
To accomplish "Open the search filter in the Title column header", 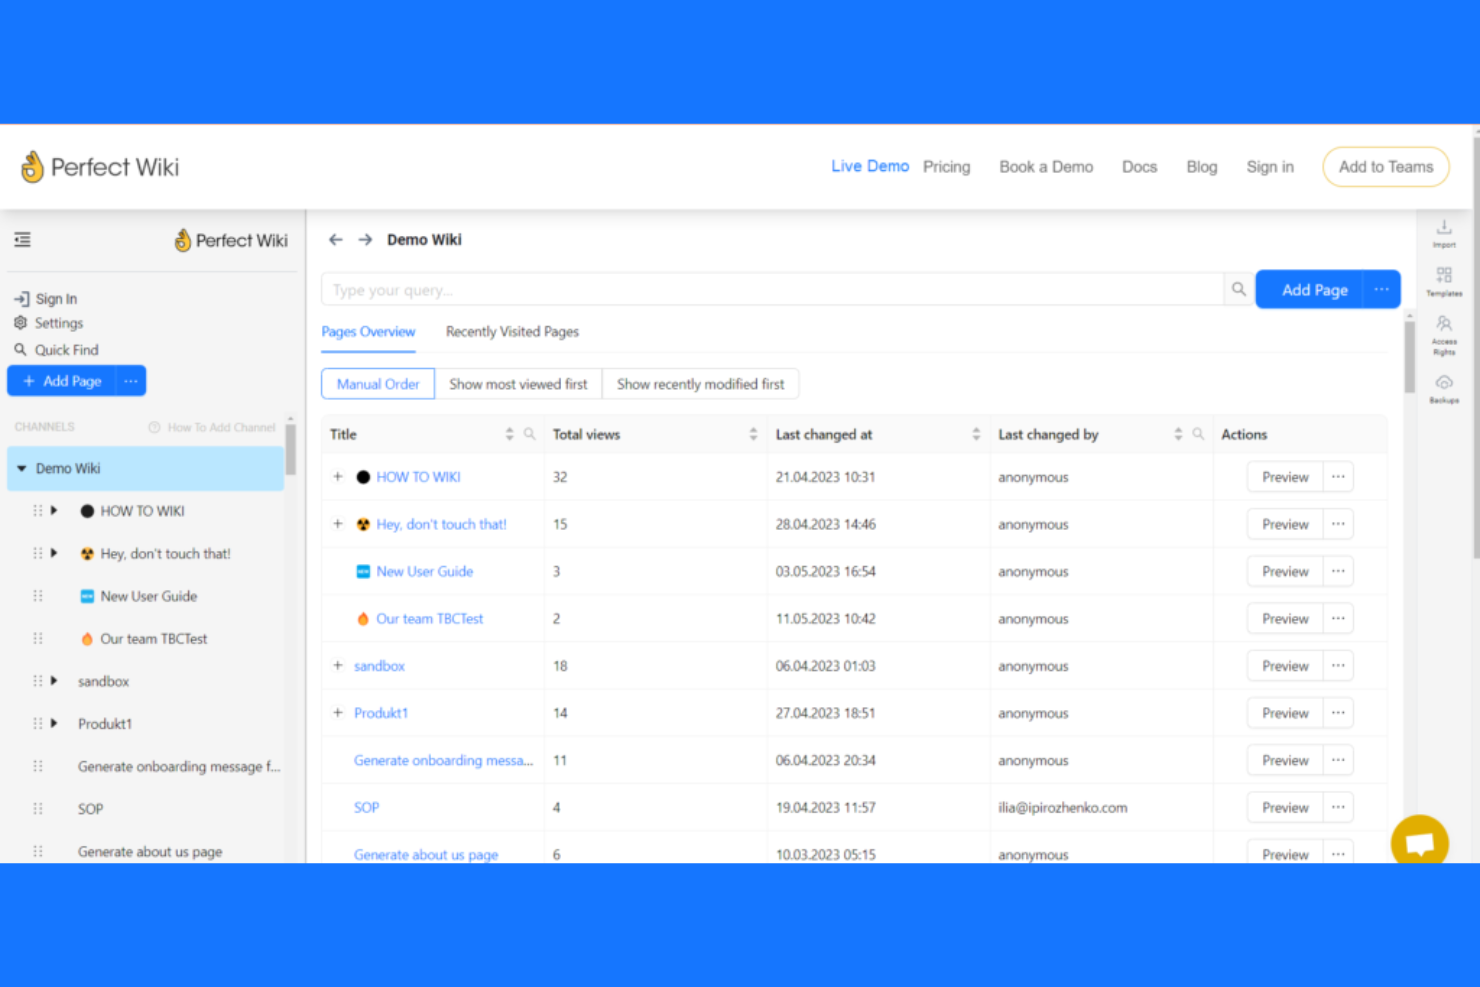I will (530, 434).
